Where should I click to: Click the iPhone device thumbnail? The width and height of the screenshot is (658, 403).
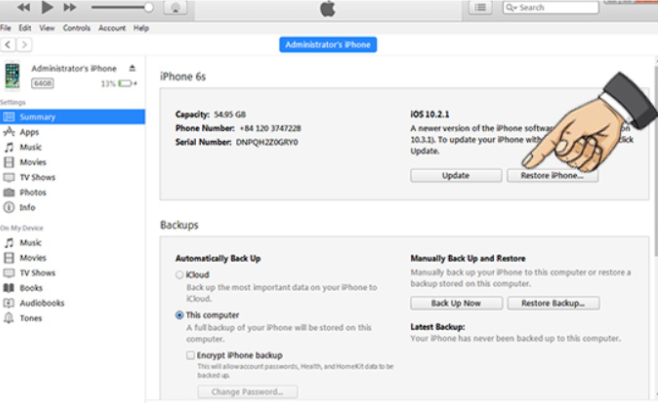point(12,76)
